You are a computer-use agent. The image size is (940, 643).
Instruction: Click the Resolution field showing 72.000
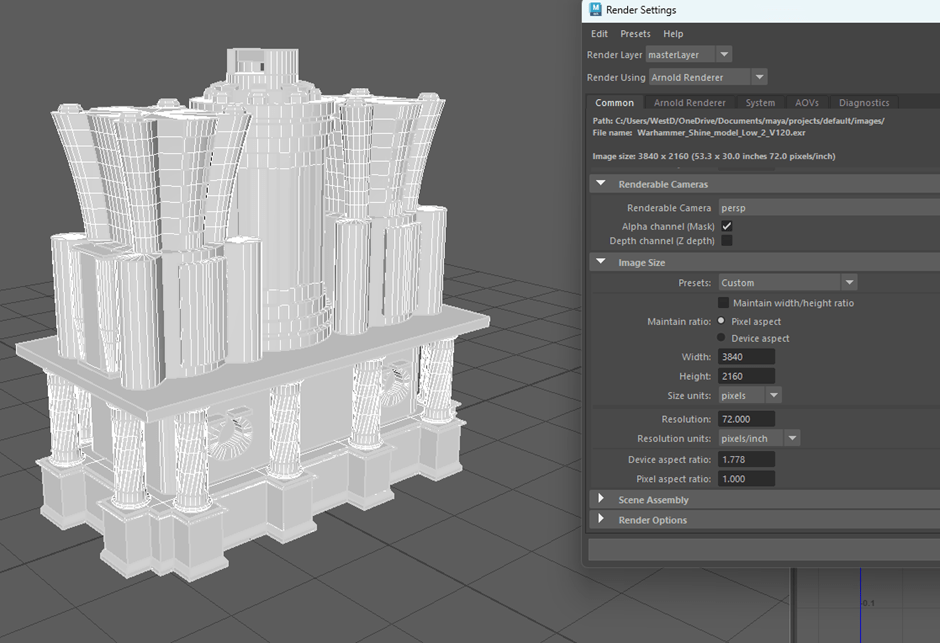tap(746, 419)
